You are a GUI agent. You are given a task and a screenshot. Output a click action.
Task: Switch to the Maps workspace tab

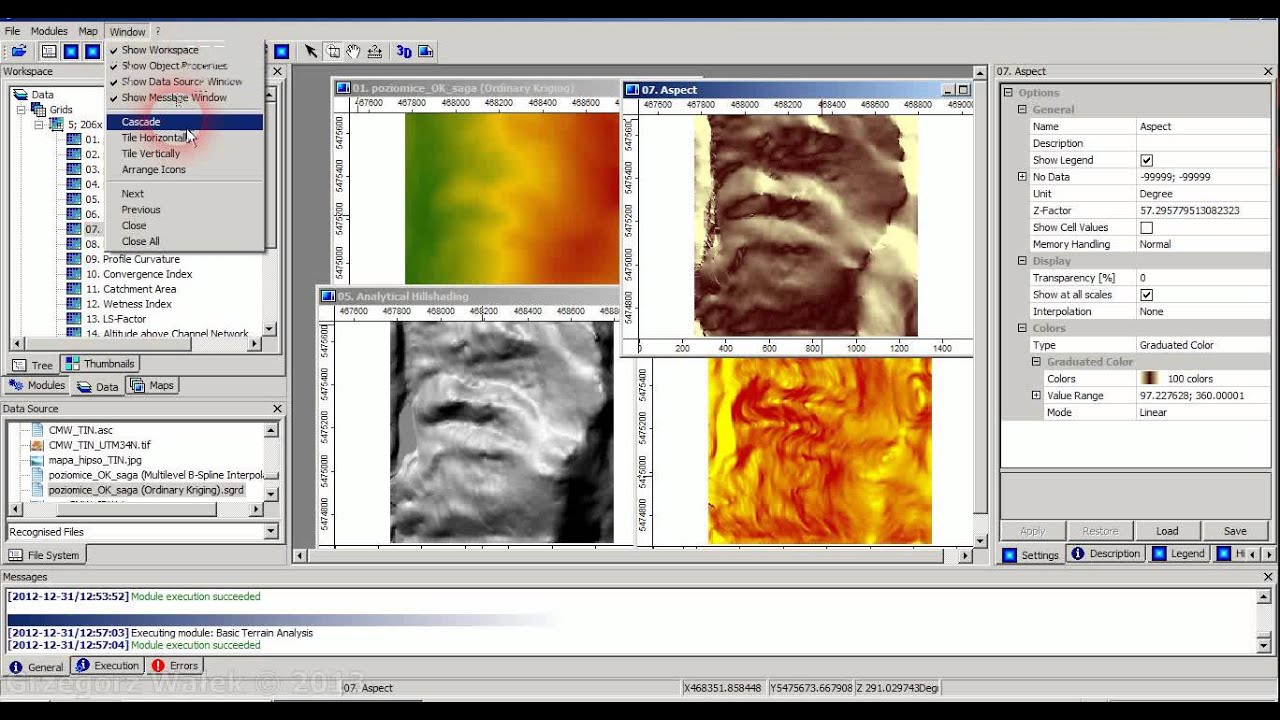tap(151, 386)
